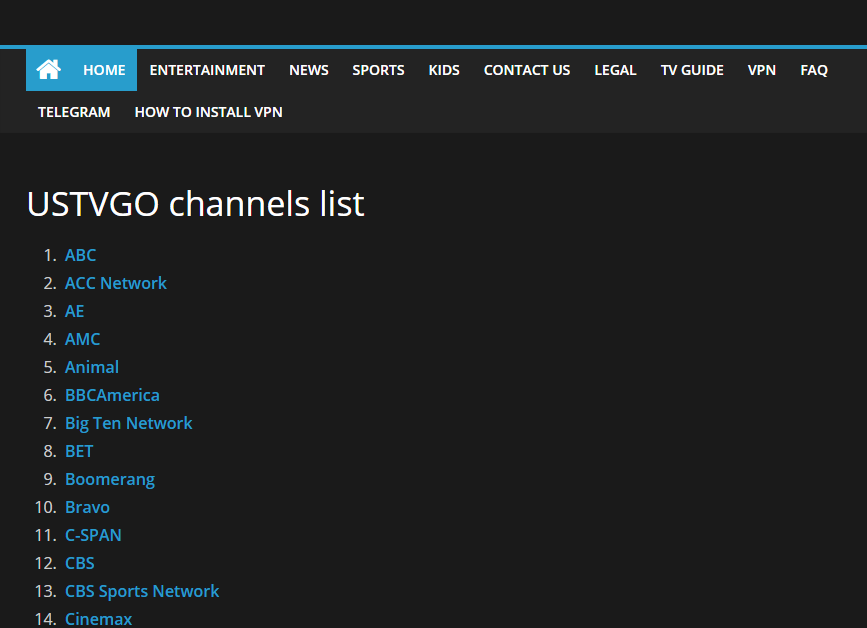Open the C-SPAN channel link
This screenshot has height=628, width=867.
pos(93,535)
